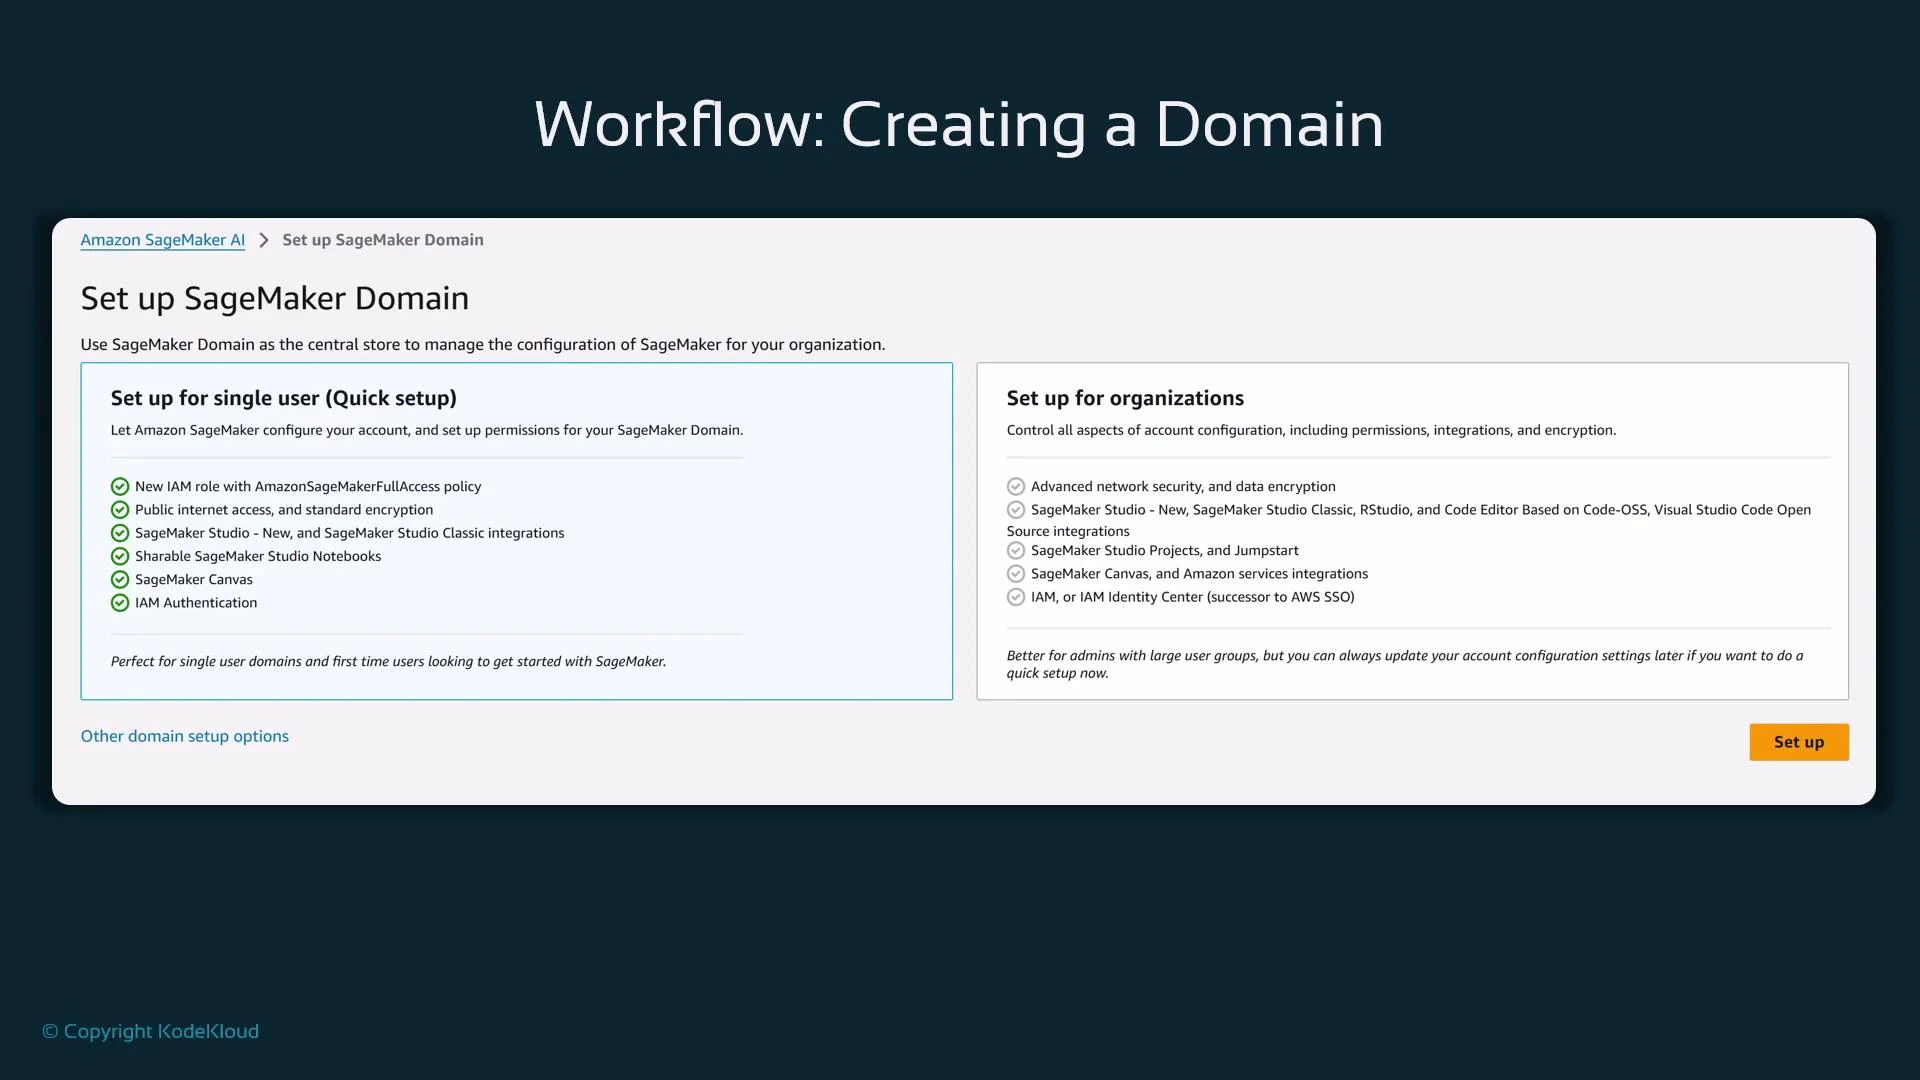Click the checkmark beside Sharable SageMaker Studio Notebooks
1920x1080 pixels.
119,556
